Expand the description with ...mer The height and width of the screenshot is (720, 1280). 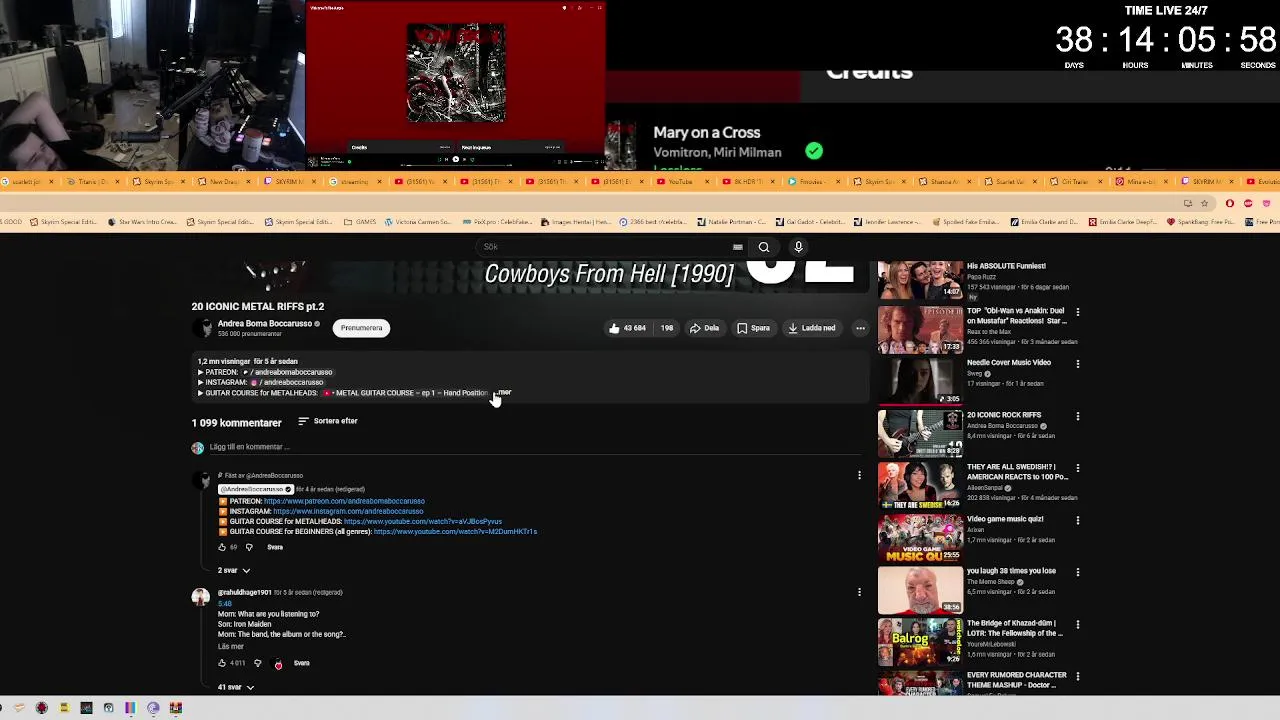click(504, 392)
